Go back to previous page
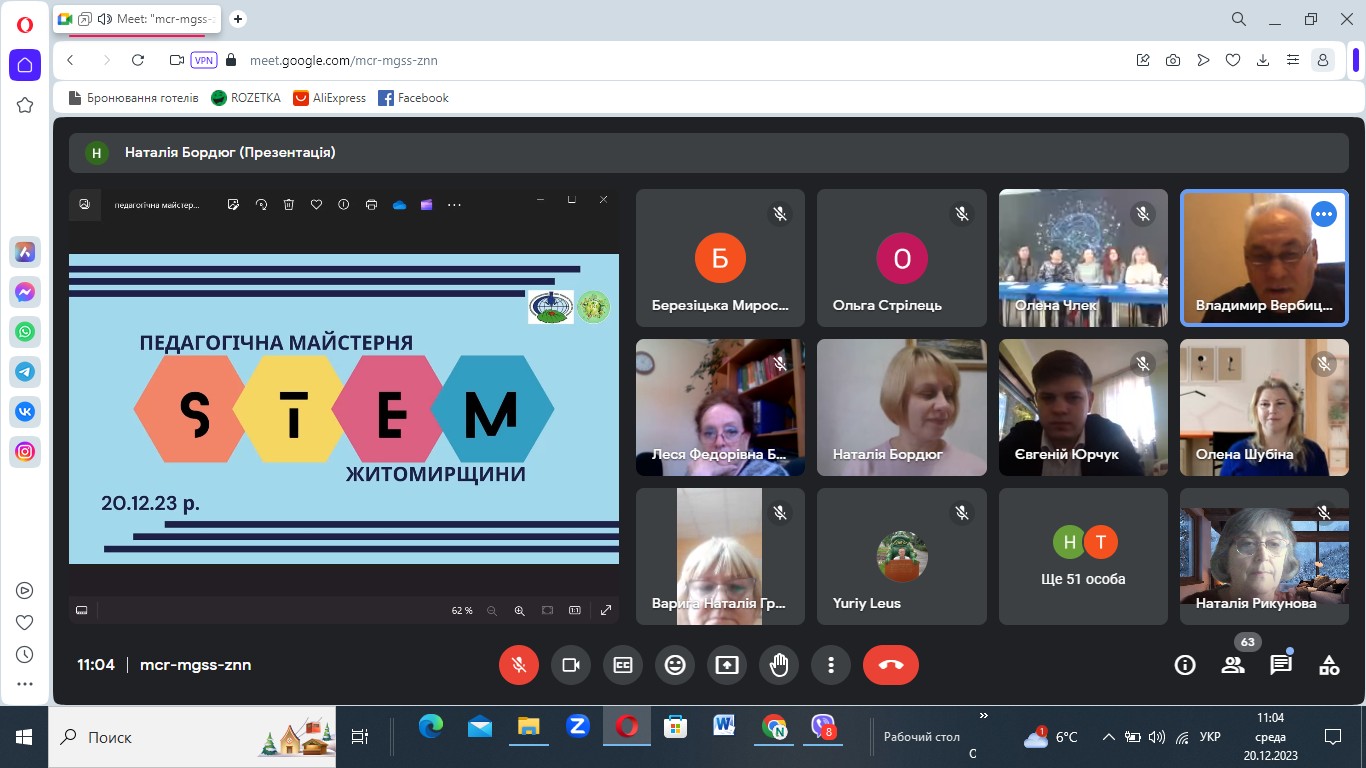This screenshot has width=1366, height=768. tap(70, 60)
